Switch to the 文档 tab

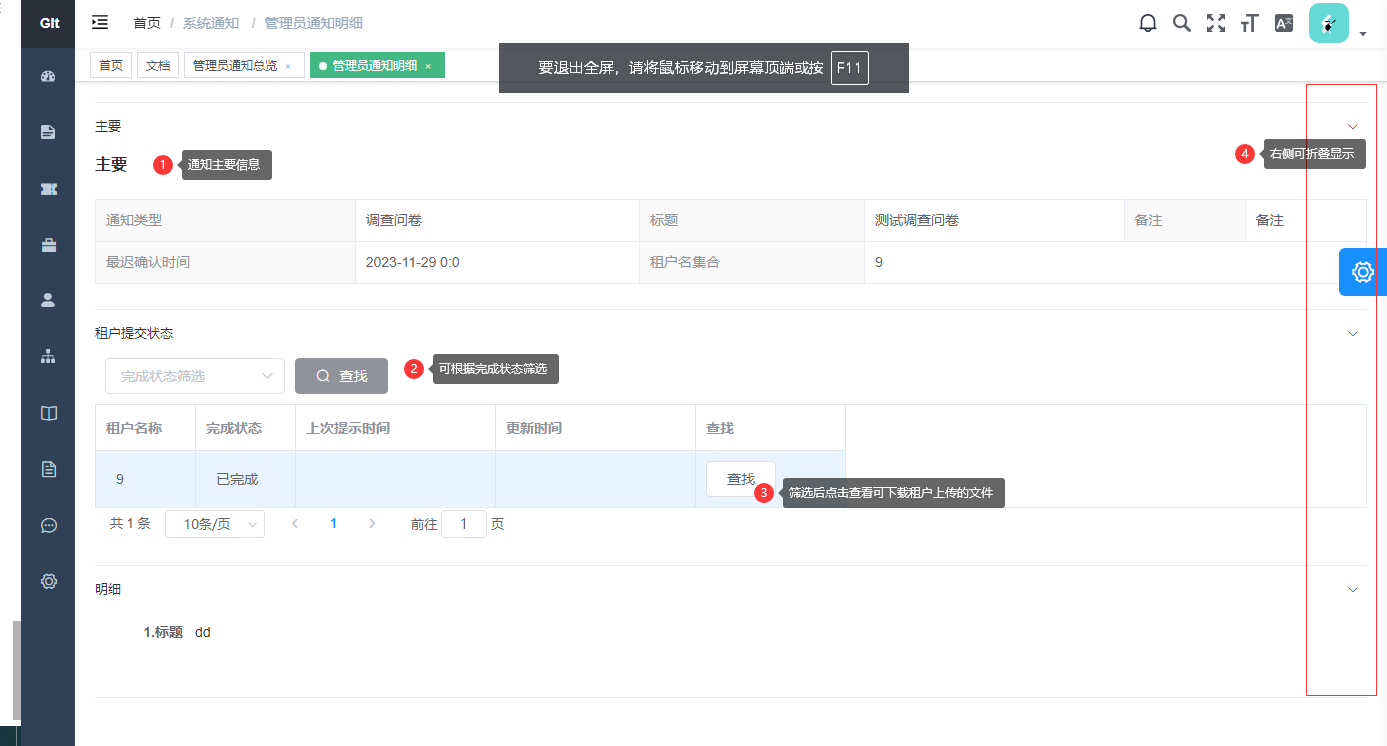[x=158, y=66]
